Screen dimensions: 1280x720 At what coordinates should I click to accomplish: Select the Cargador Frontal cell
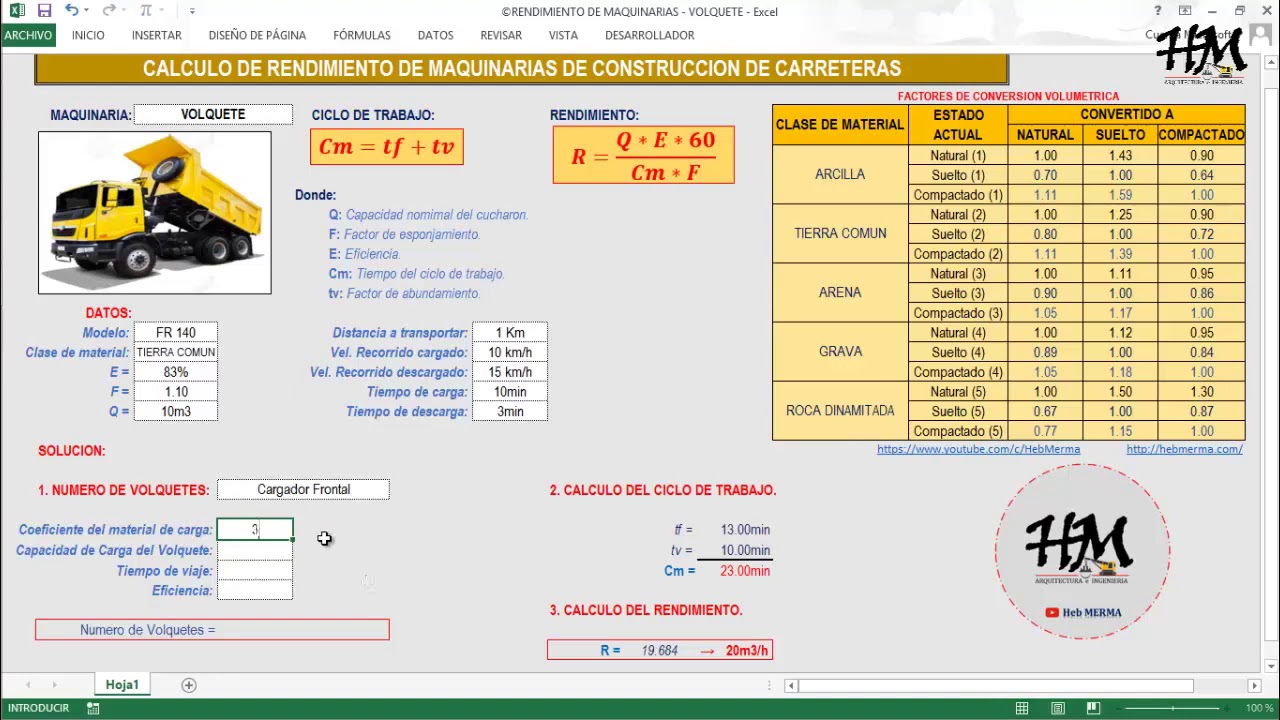pos(303,489)
